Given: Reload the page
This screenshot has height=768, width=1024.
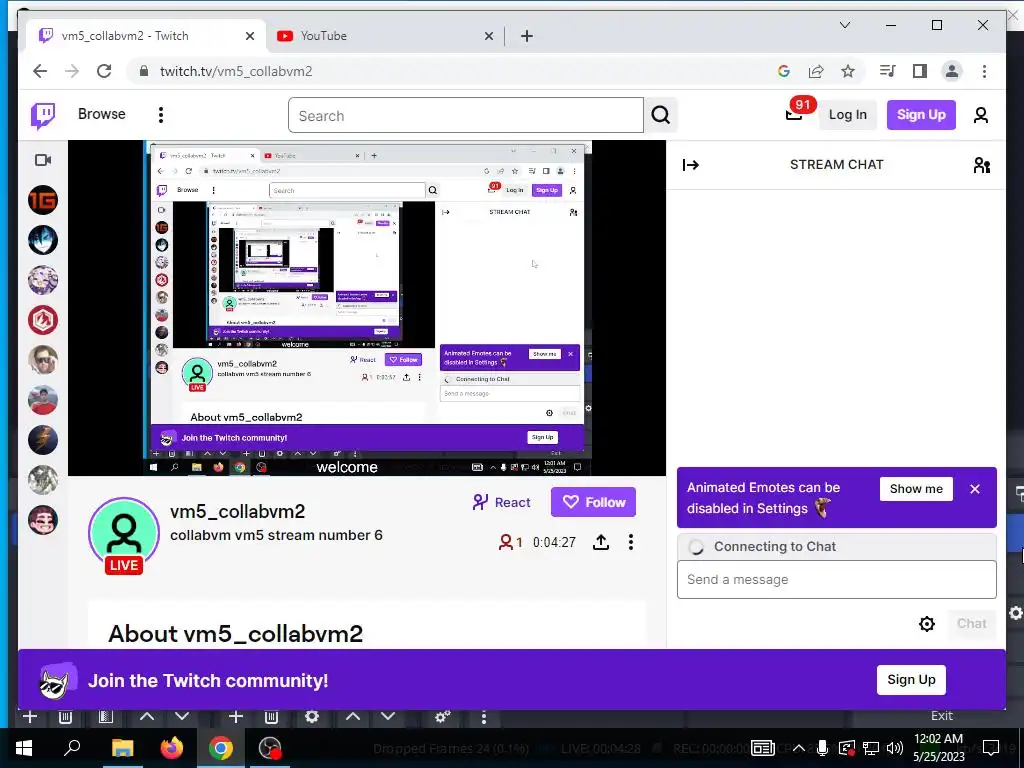Looking at the screenshot, I should click(x=104, y=71).
